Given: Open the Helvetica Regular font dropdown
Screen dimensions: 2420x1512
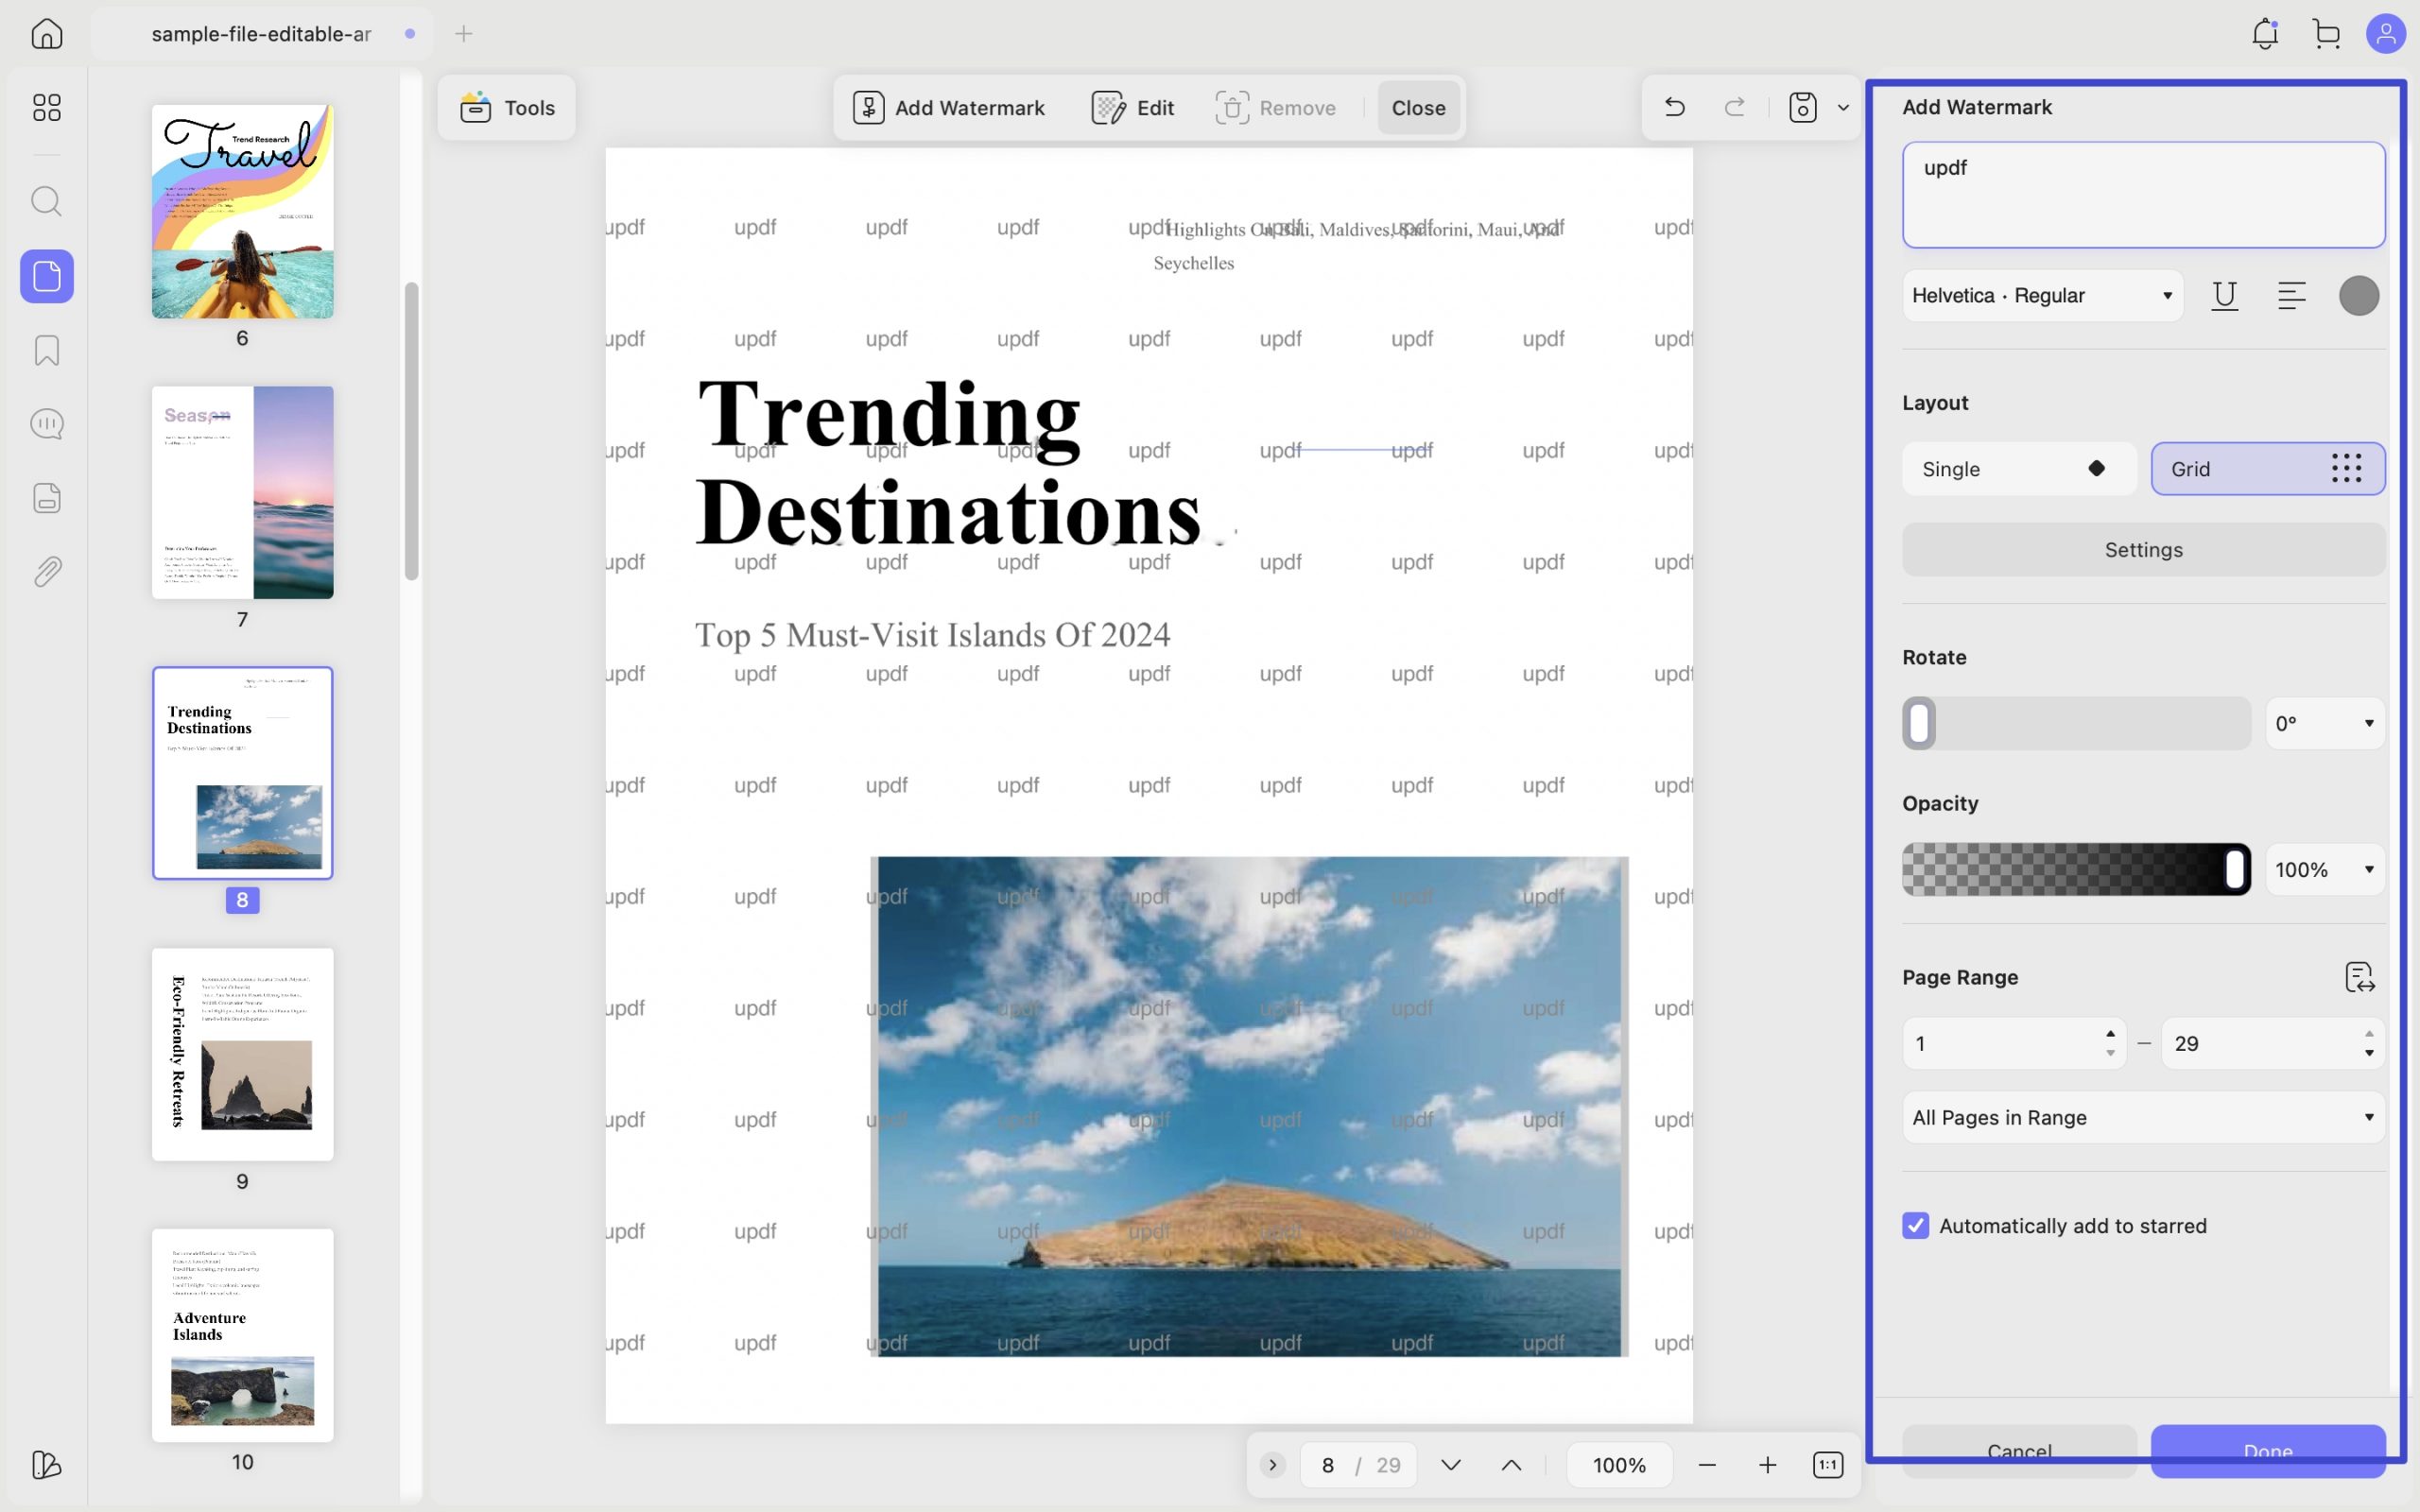Looking at the screenshot, I should pyautogui.click(x=2042, y=296).
